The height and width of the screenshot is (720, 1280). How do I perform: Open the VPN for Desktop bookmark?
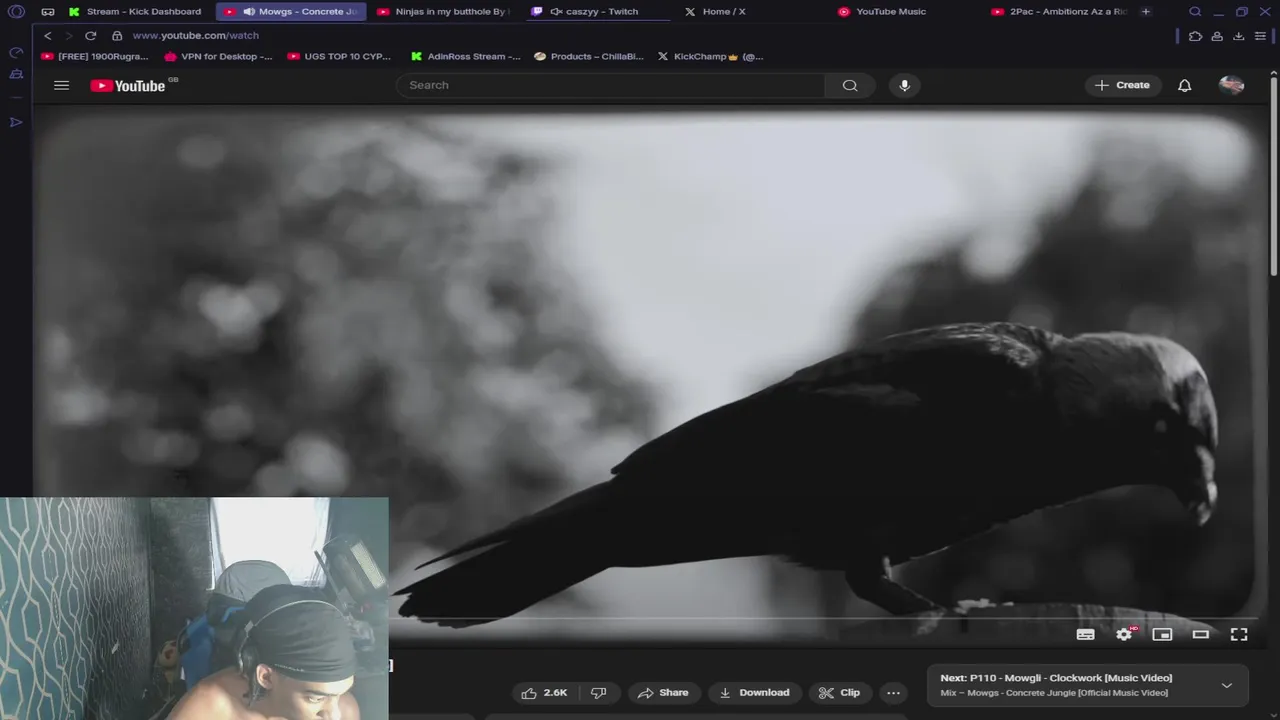218,57
